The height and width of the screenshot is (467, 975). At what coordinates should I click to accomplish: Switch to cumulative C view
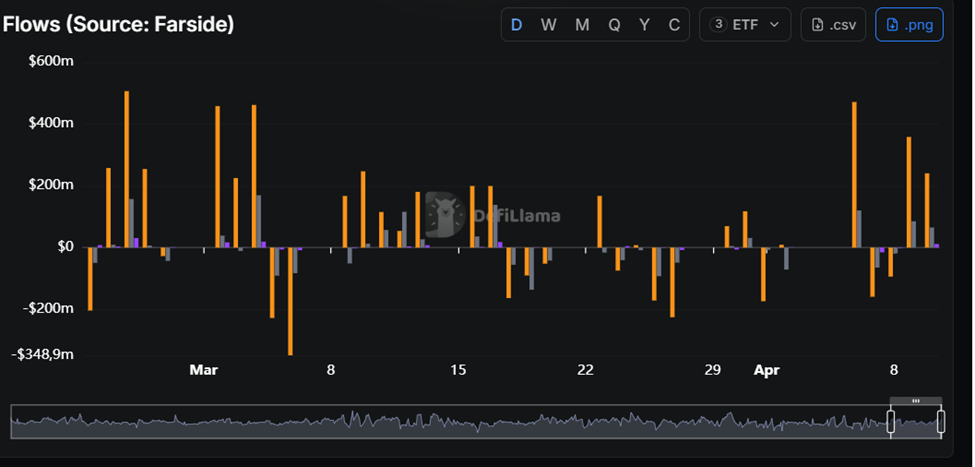click(674, 25)
